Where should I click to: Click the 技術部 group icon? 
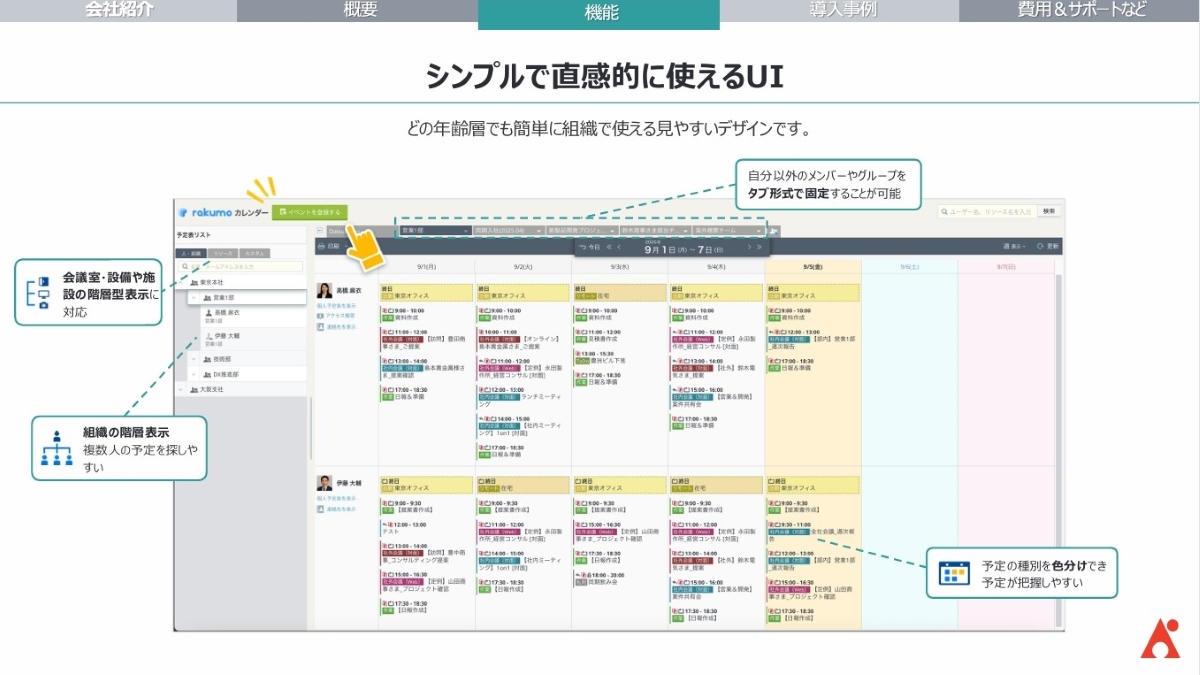tap(207, 359)
